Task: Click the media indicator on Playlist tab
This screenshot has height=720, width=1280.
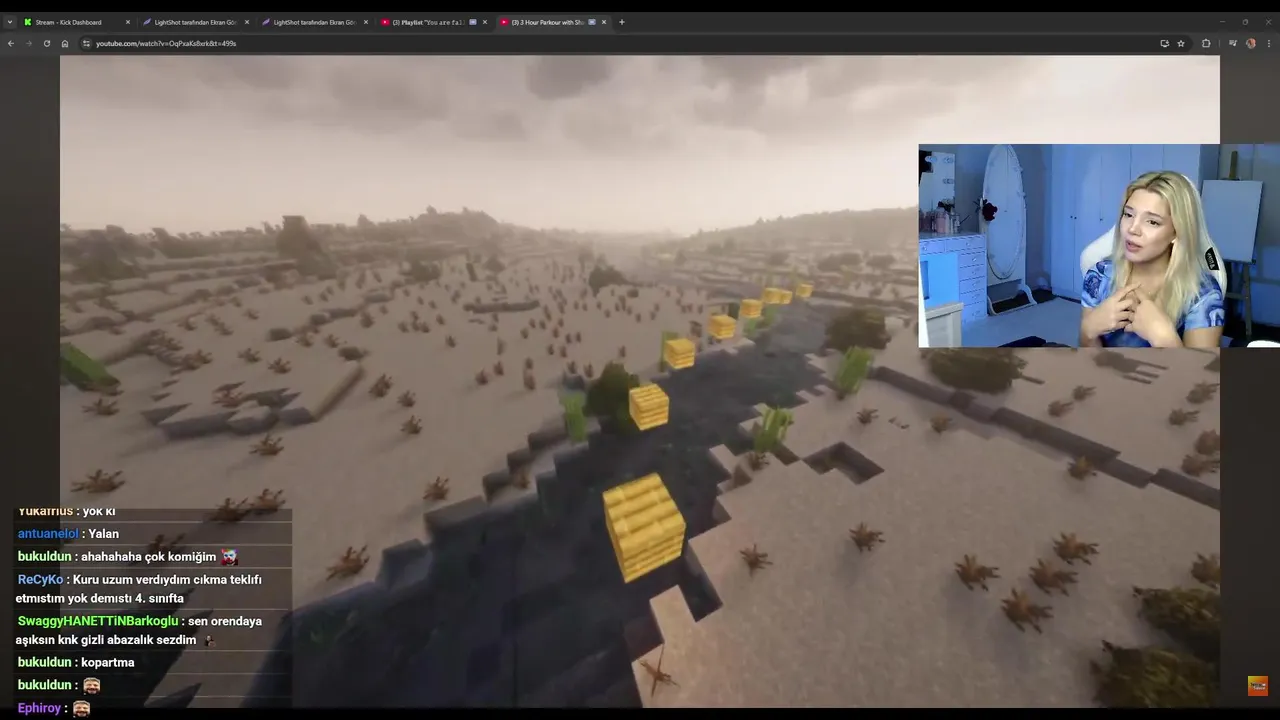Action: 473,22
